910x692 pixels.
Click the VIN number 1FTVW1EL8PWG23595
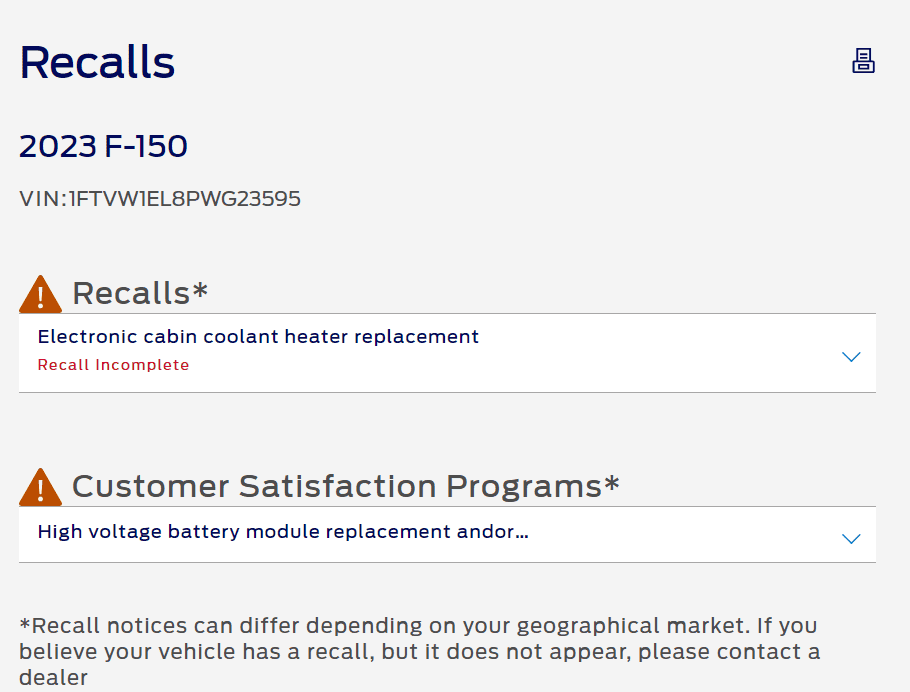[183, 199]
